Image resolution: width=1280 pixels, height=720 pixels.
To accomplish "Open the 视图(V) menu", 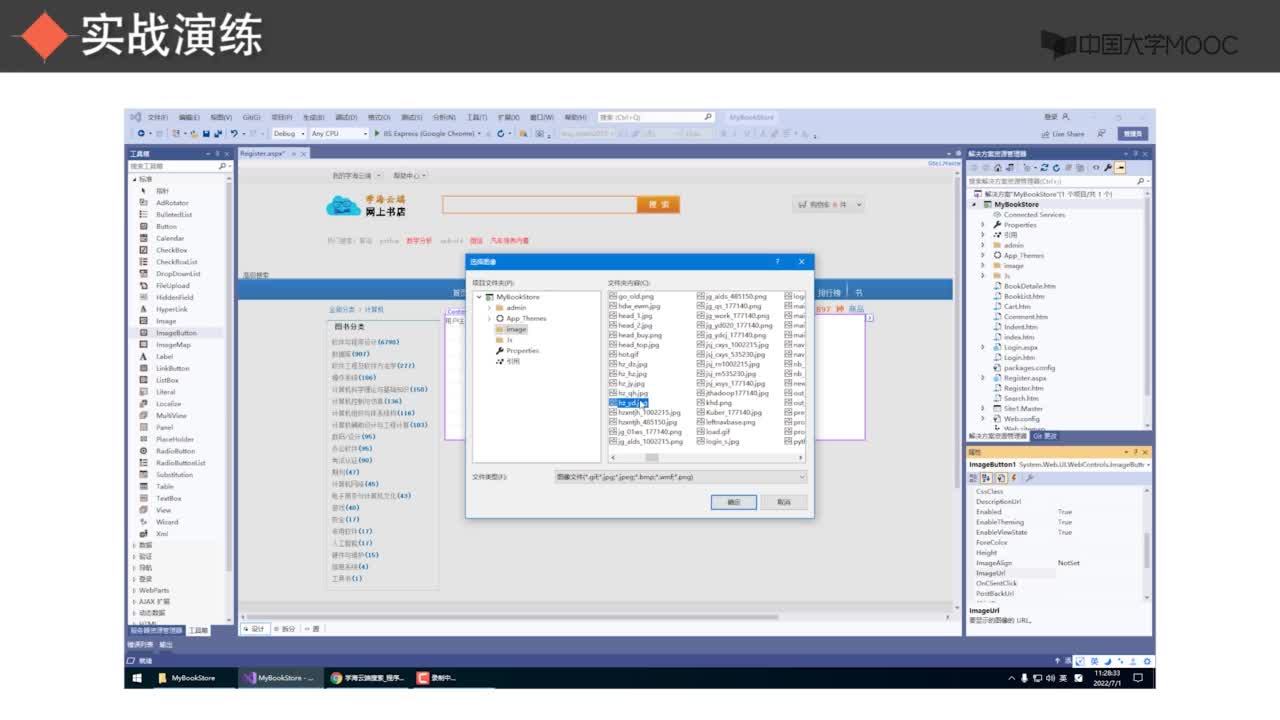I will (x=221, y=117).
